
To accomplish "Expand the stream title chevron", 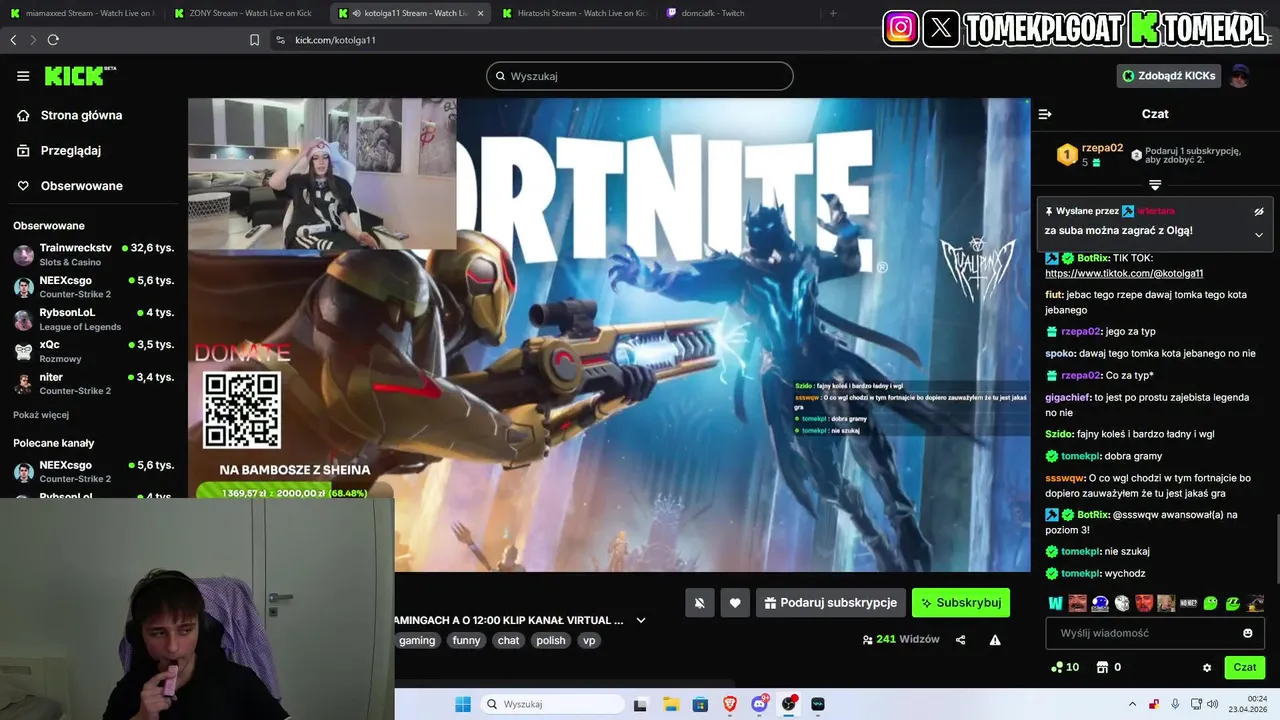I will [x=641, y=620].
